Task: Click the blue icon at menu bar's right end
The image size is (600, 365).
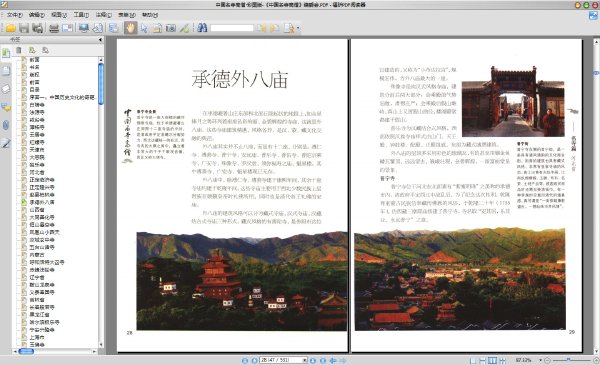Action: tap(593, 16)
